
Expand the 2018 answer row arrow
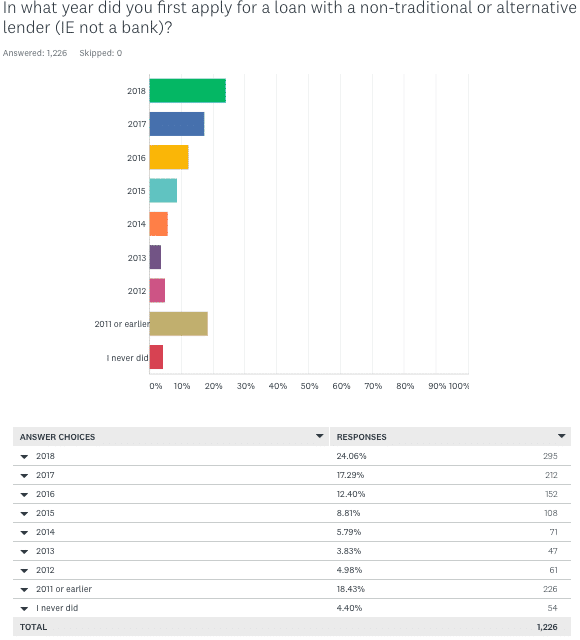pos(24,457)
